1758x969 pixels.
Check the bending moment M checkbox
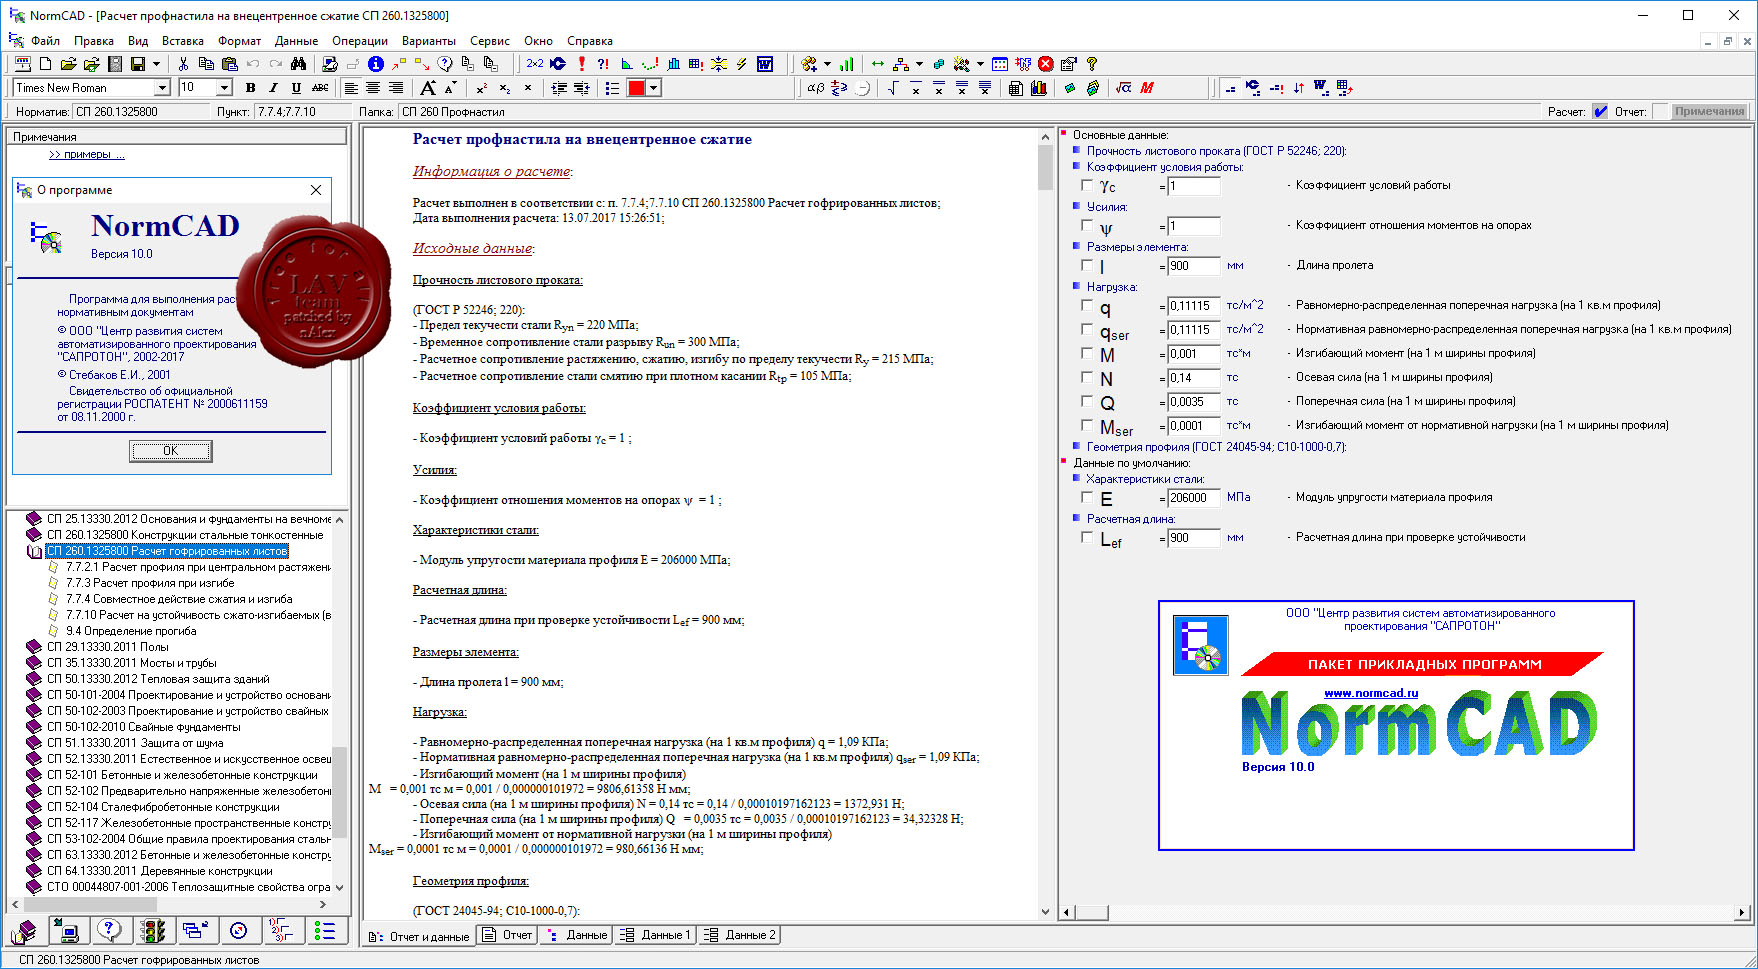(1087, 353)
